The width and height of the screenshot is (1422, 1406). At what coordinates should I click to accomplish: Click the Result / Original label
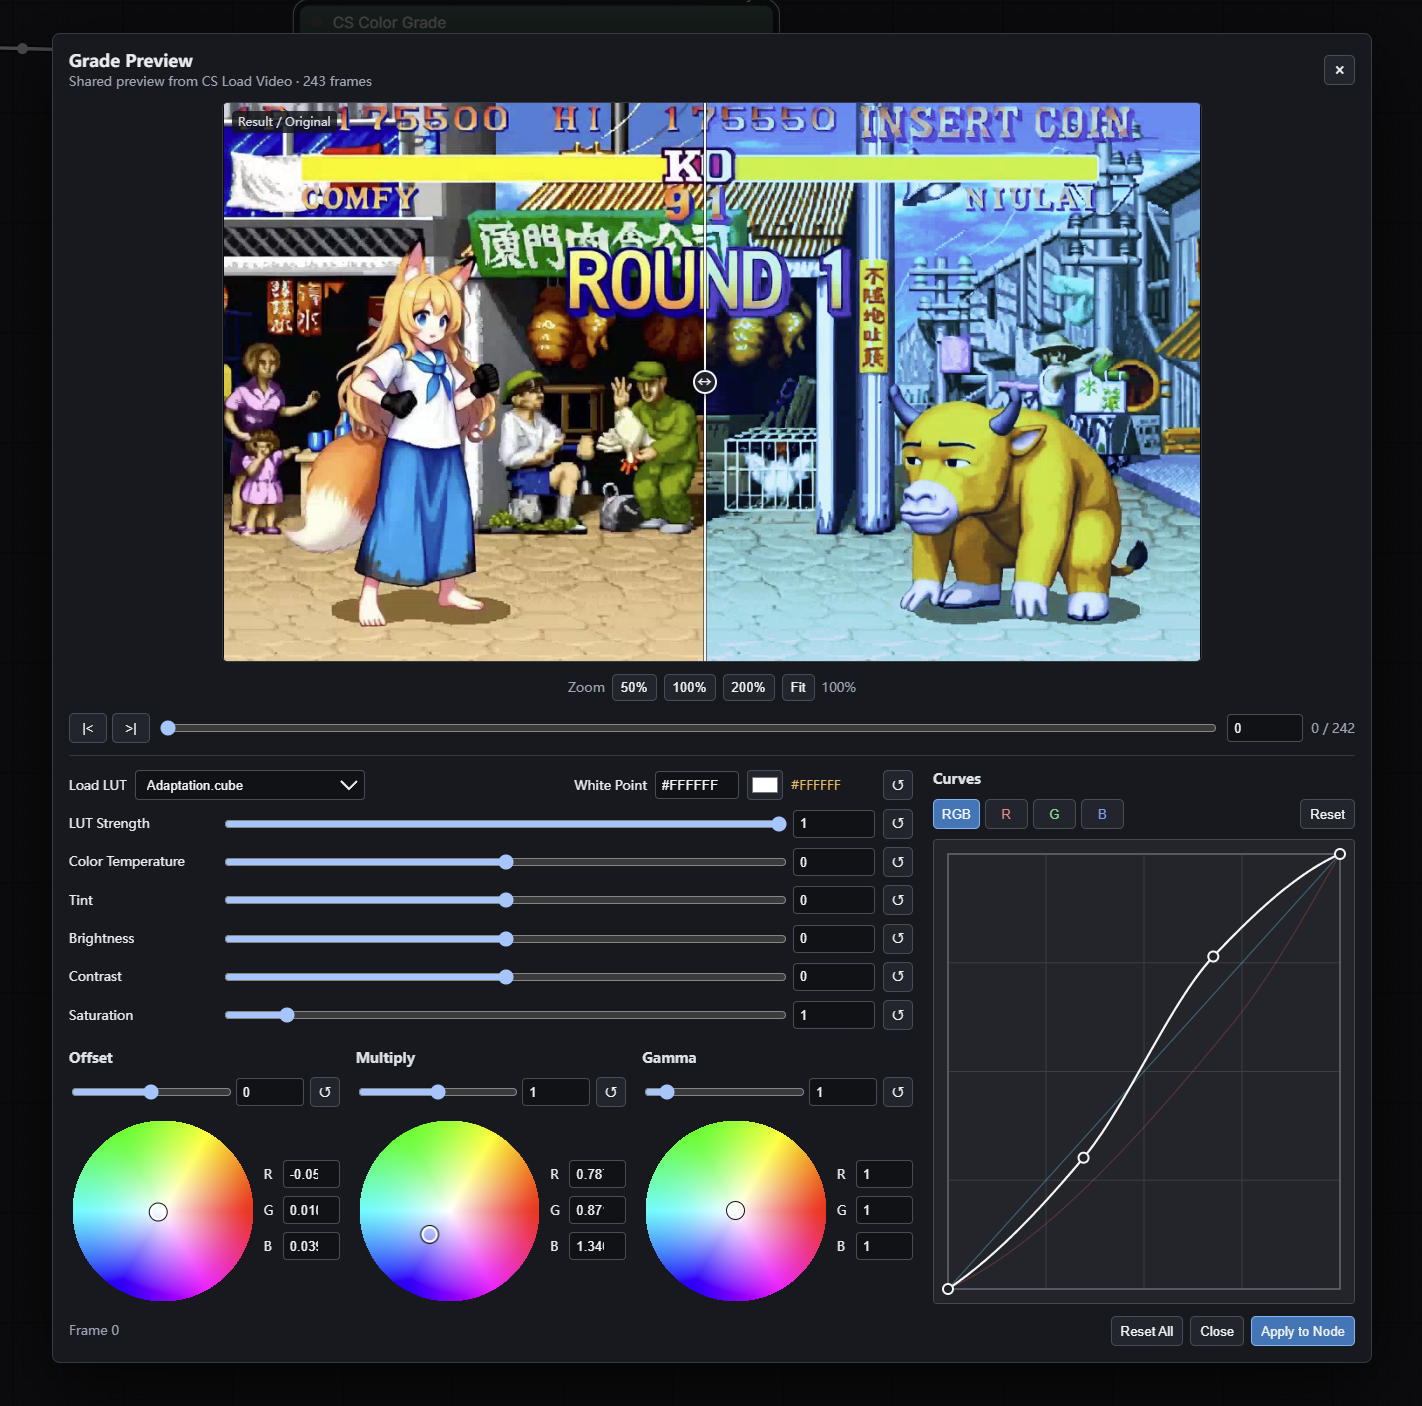284,122
